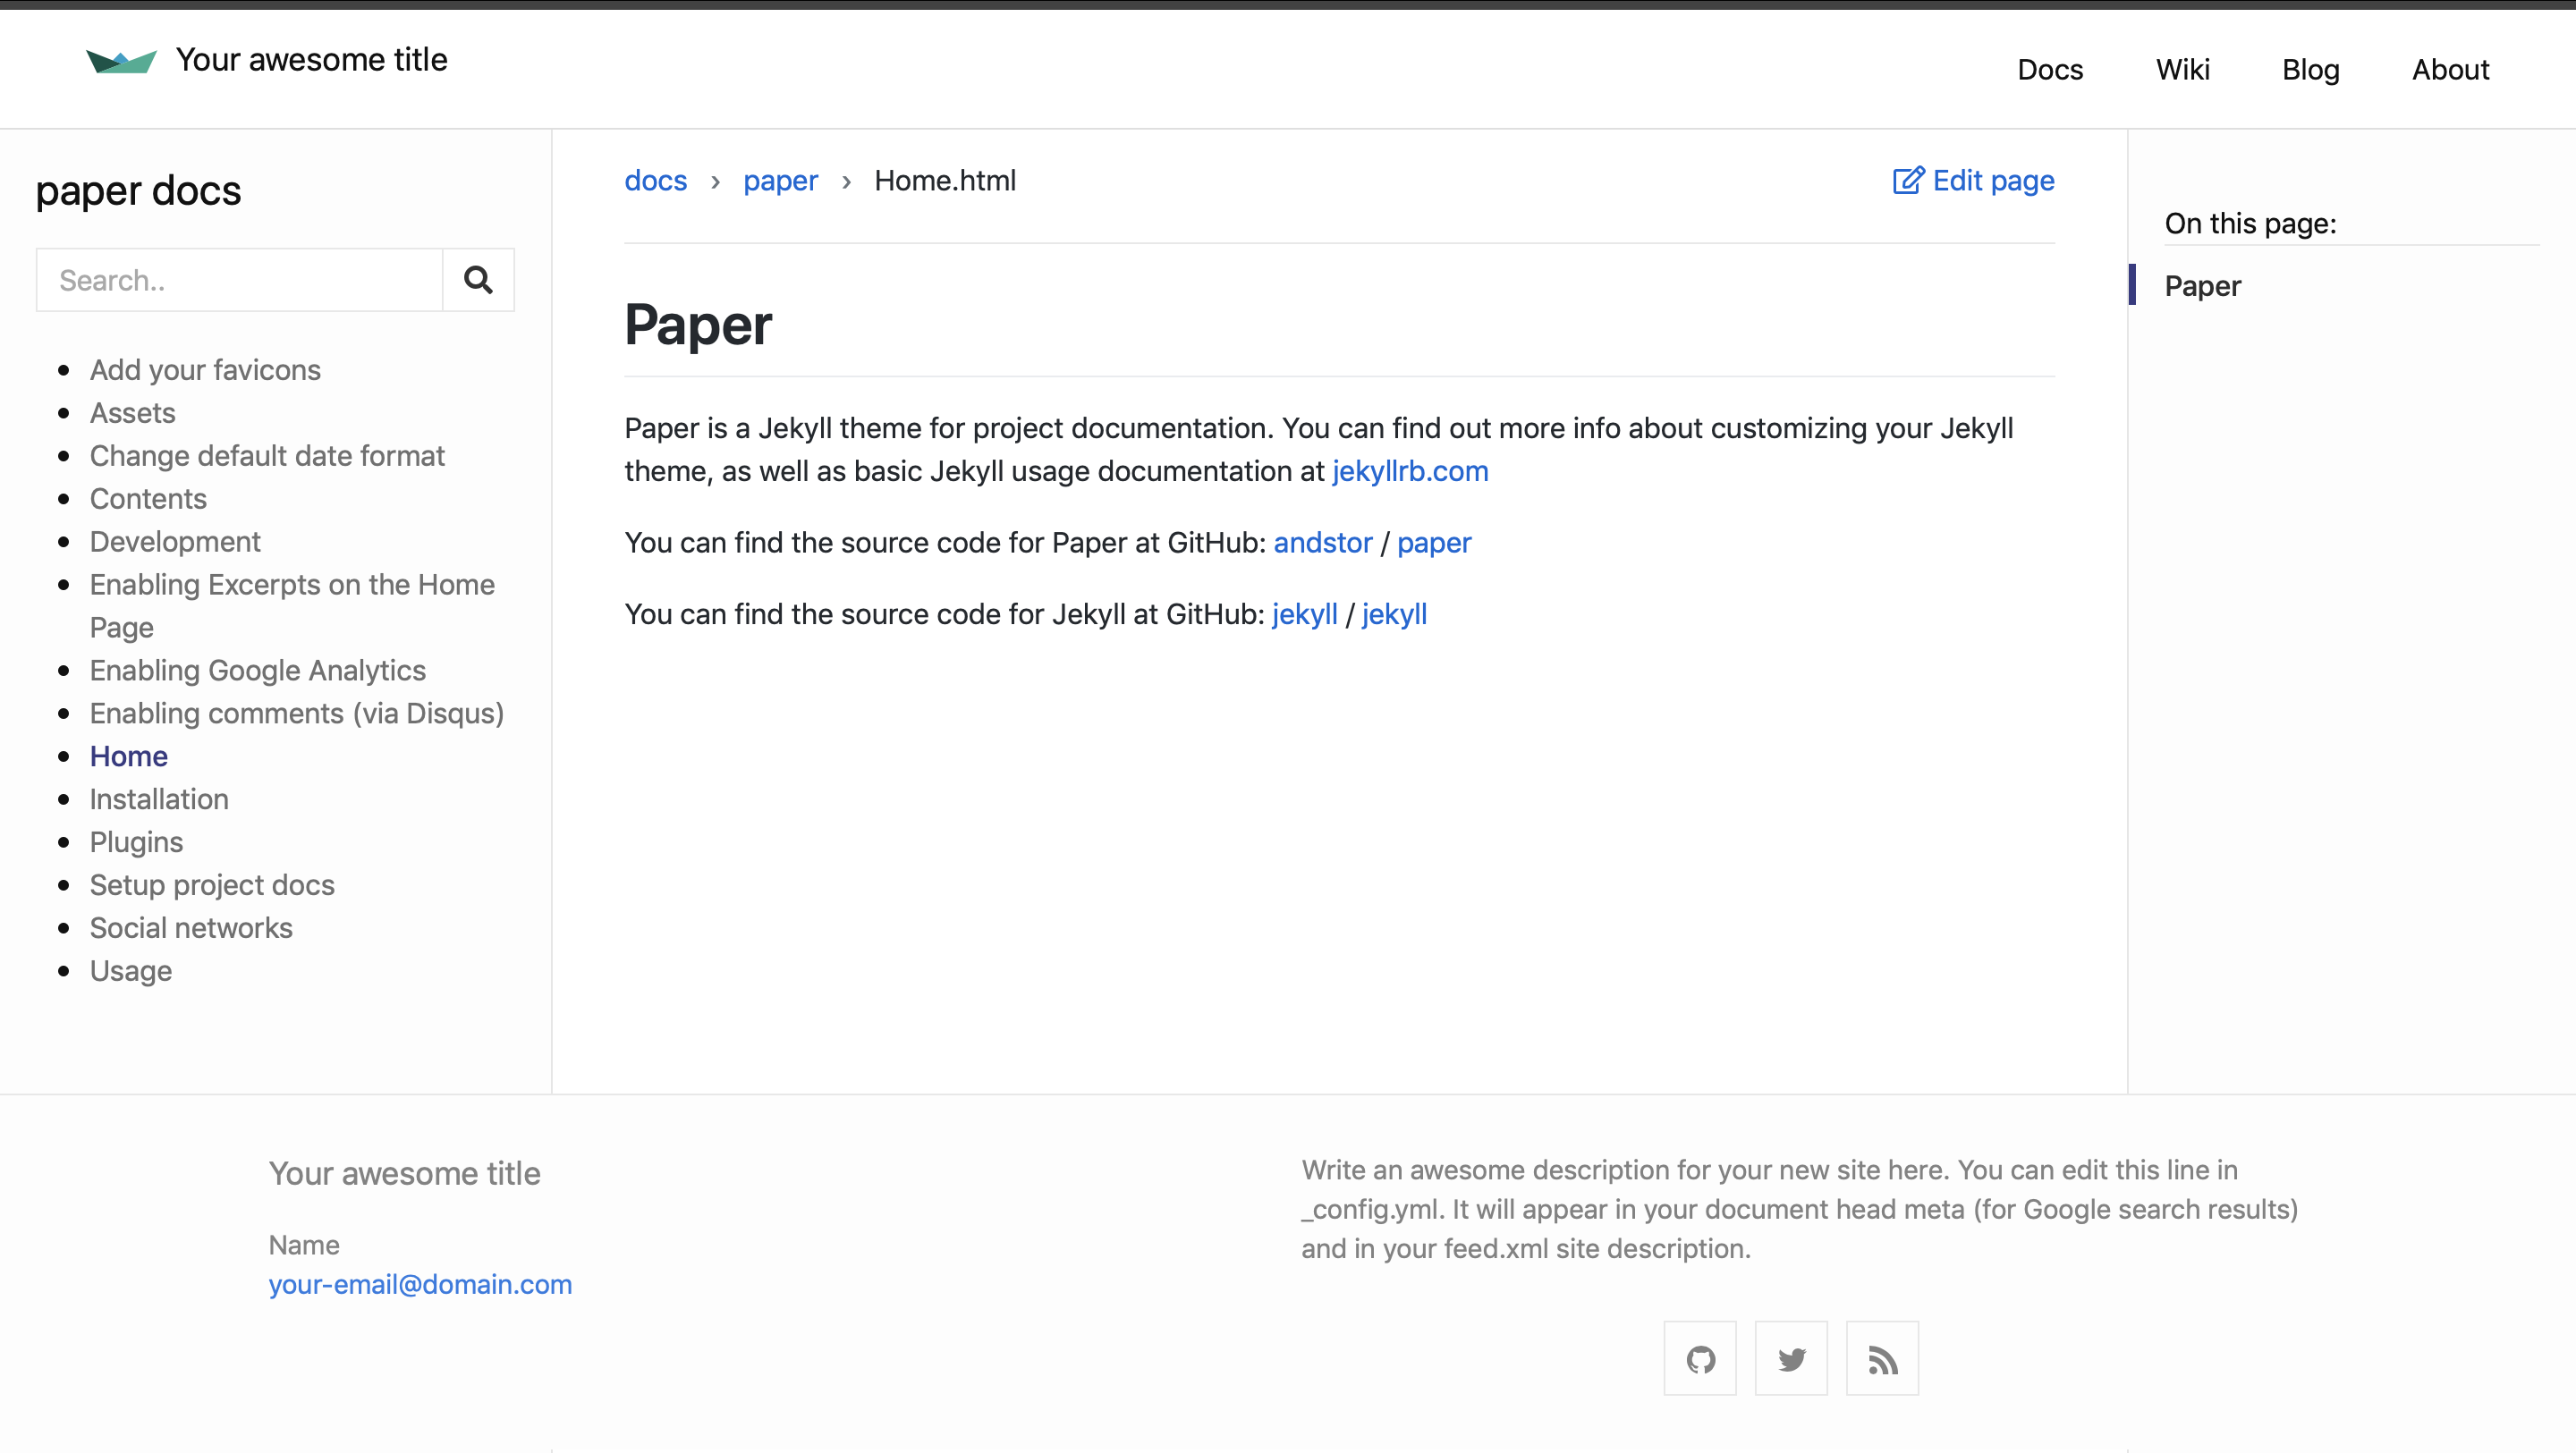Jump to Paper in On this page
The width and height of the screenshot is (2576, 1453).
pyautogui.click(x=2202, y=286)
